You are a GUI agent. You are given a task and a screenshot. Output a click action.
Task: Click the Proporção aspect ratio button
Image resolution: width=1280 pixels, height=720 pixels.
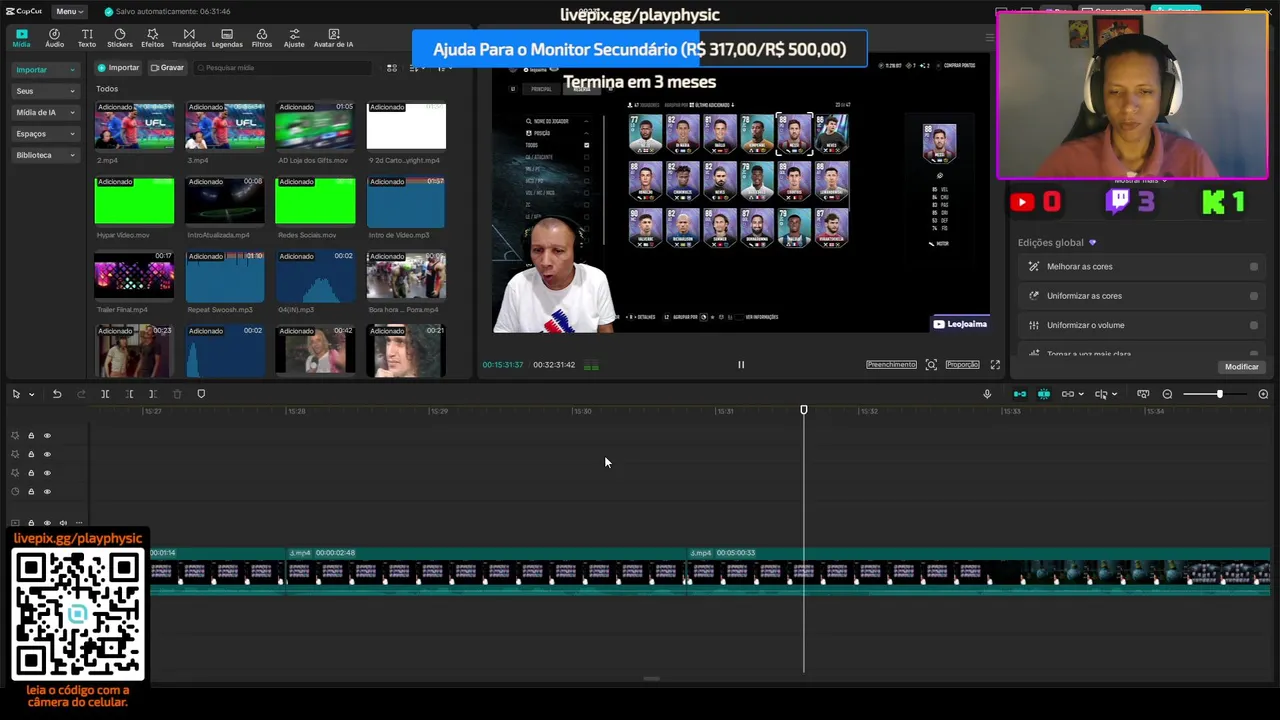point(962,365)
